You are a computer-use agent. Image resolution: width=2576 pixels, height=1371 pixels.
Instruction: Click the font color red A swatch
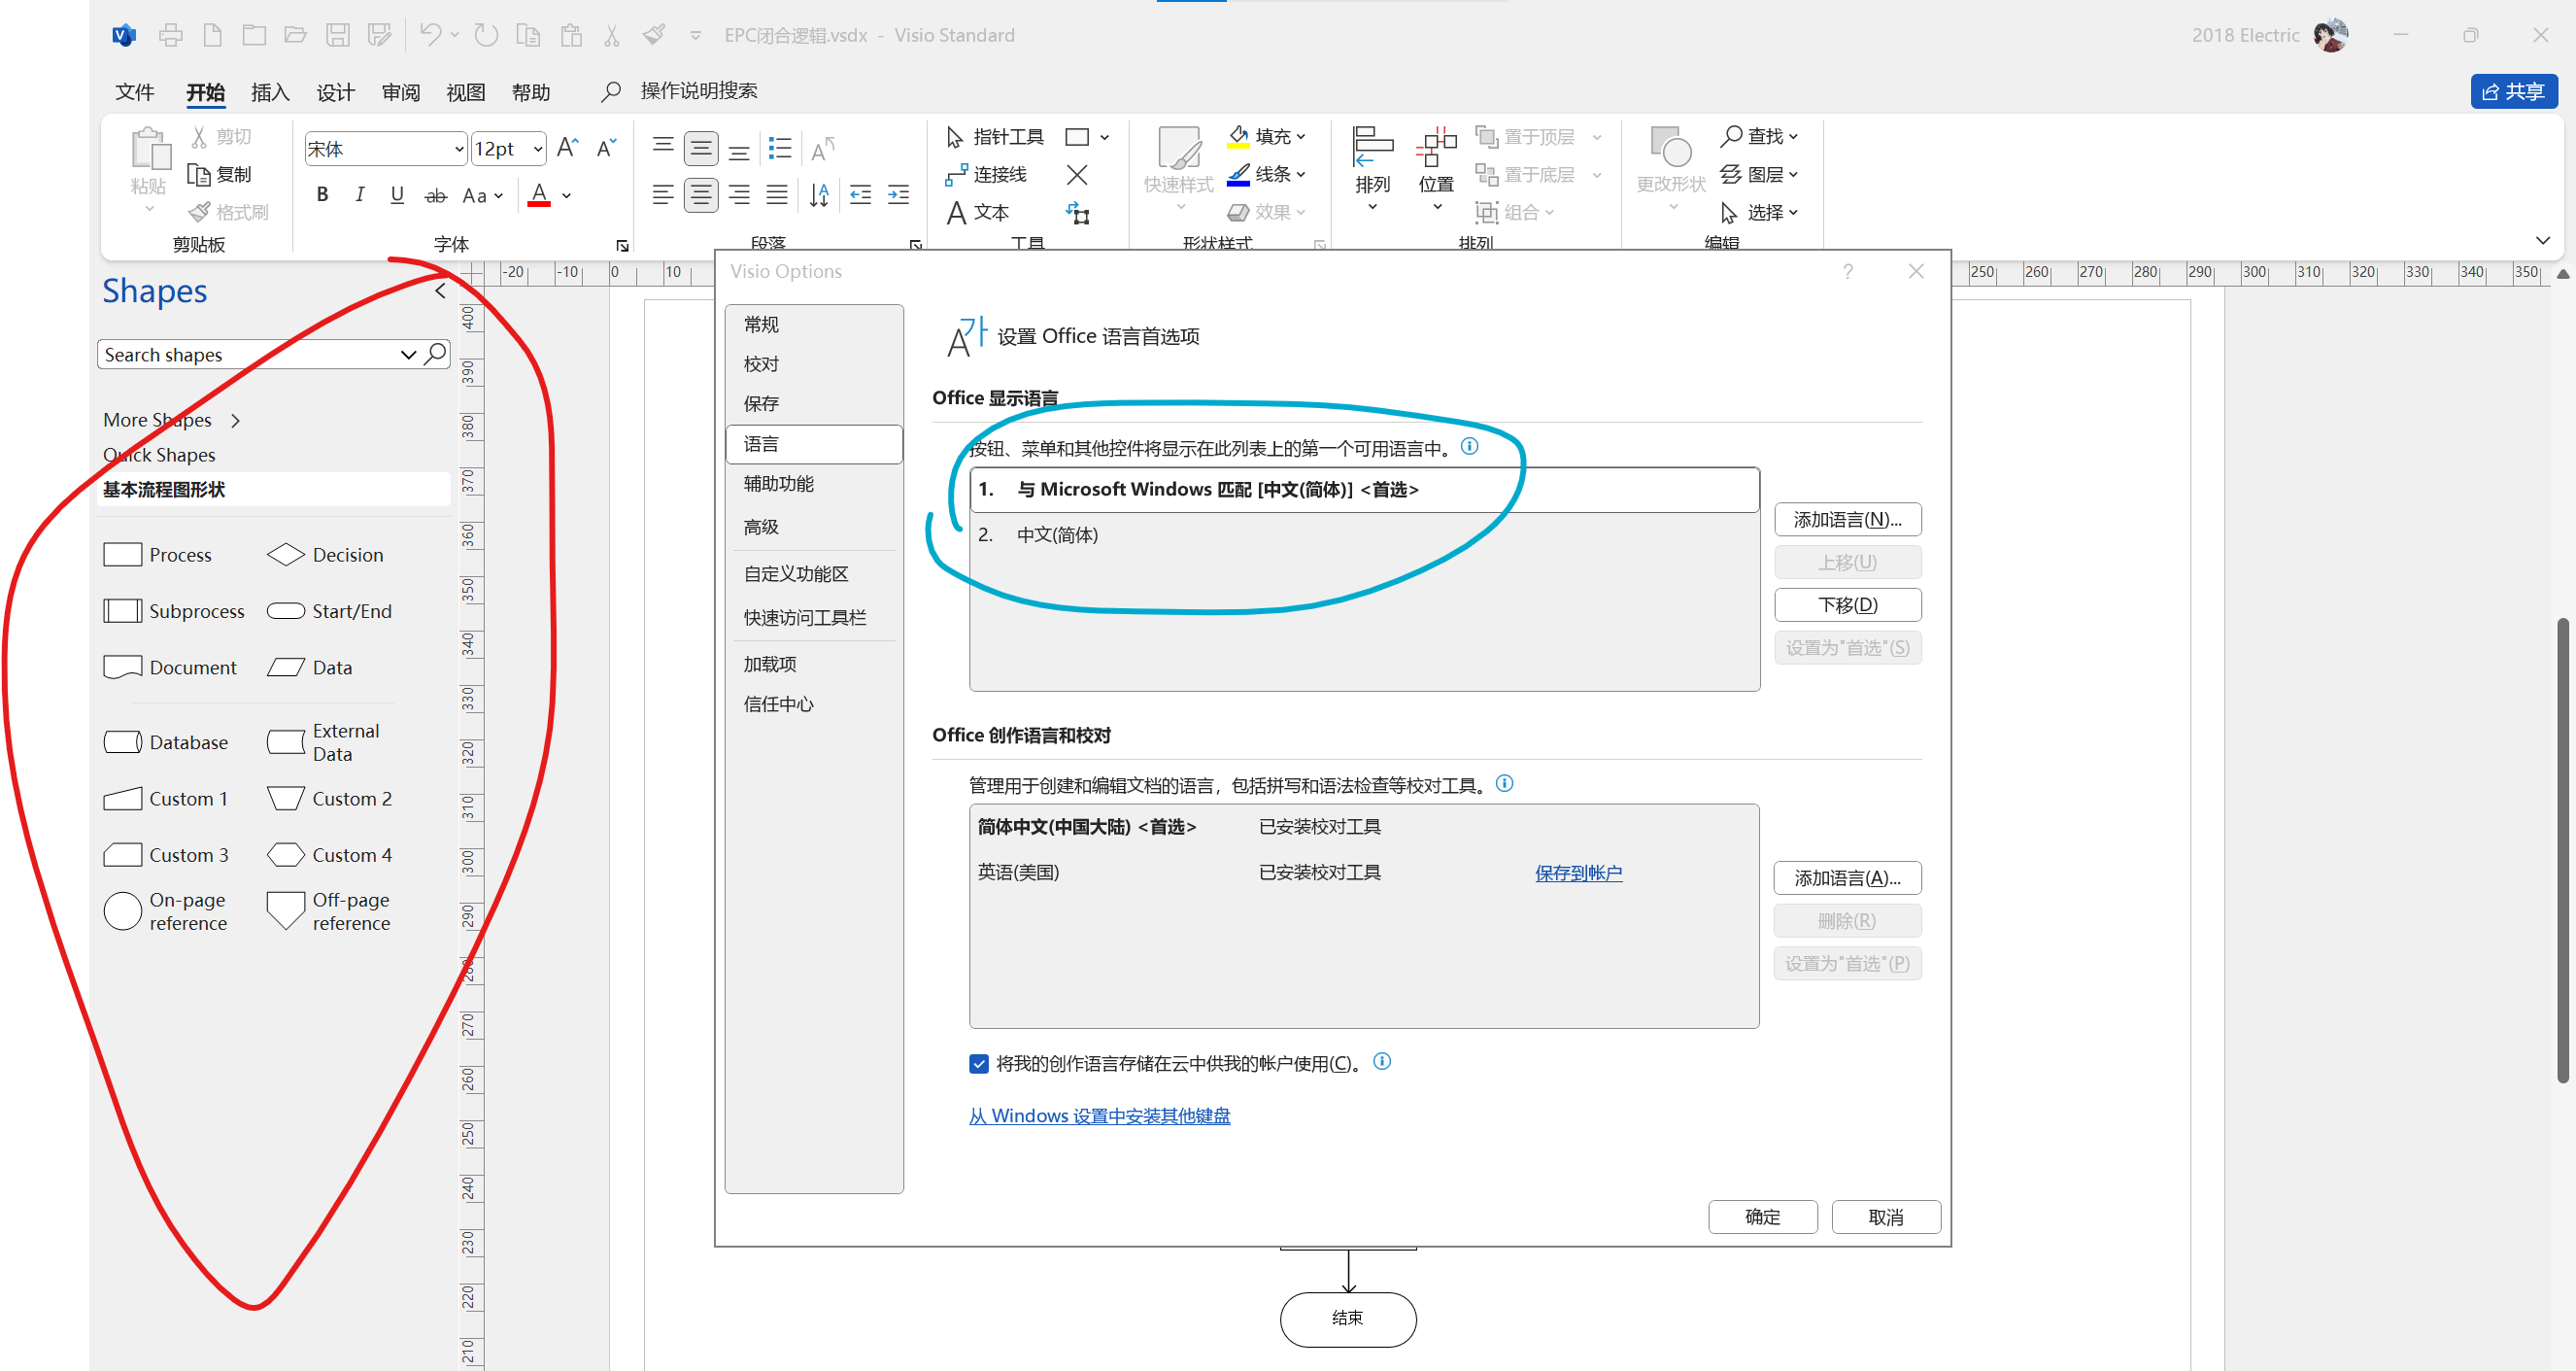point(539,195)
